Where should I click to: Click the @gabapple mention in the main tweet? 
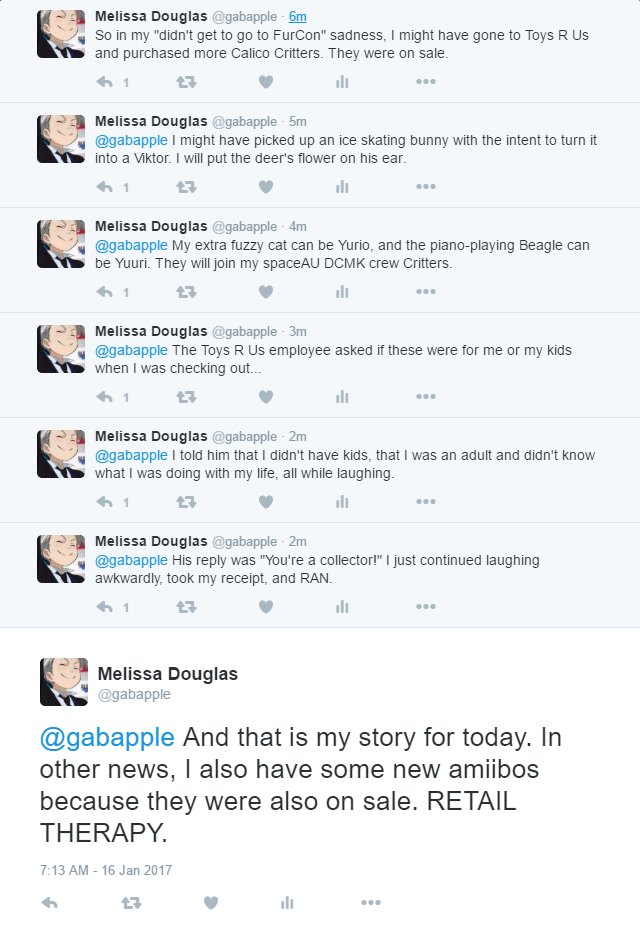pos(107,737)
